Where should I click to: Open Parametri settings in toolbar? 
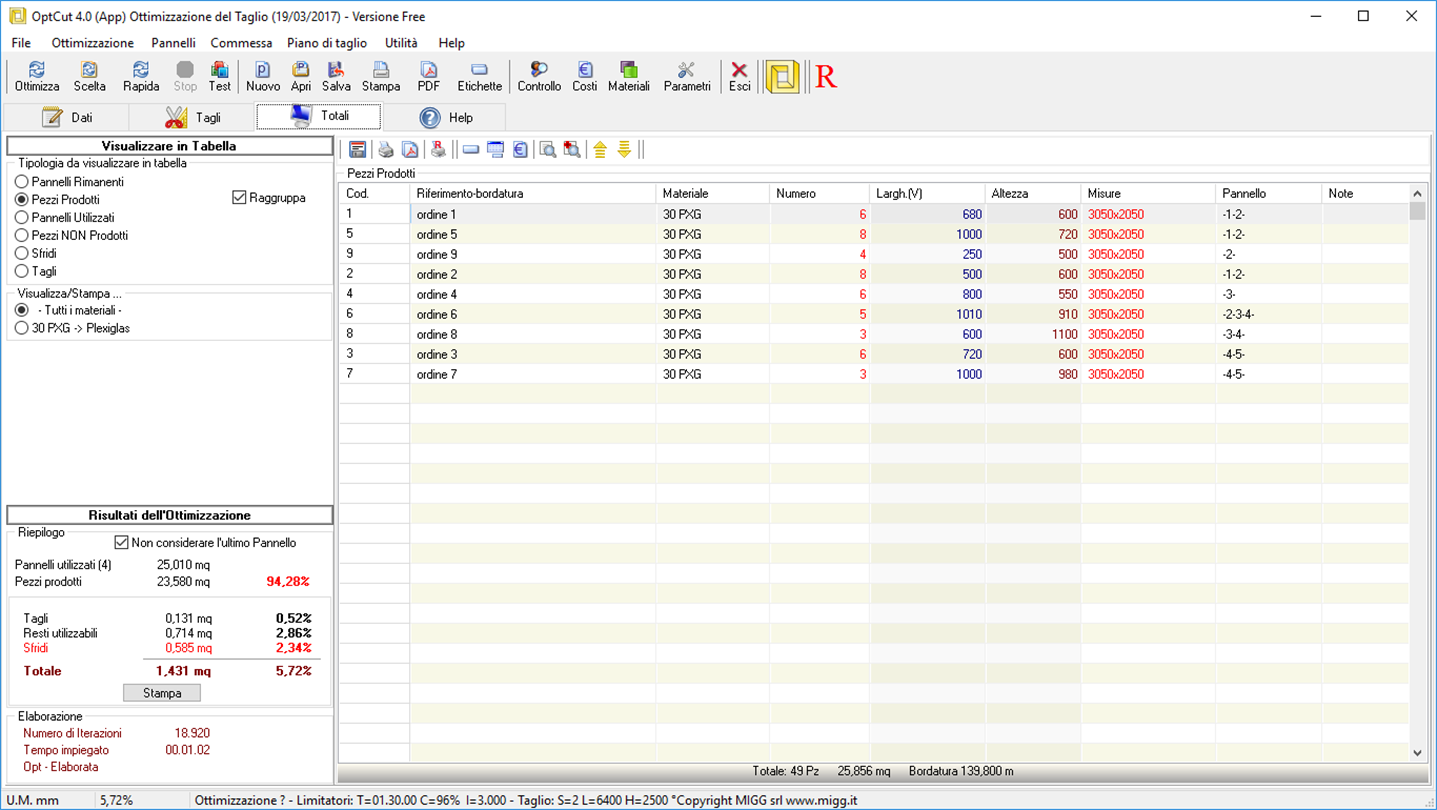686,76
